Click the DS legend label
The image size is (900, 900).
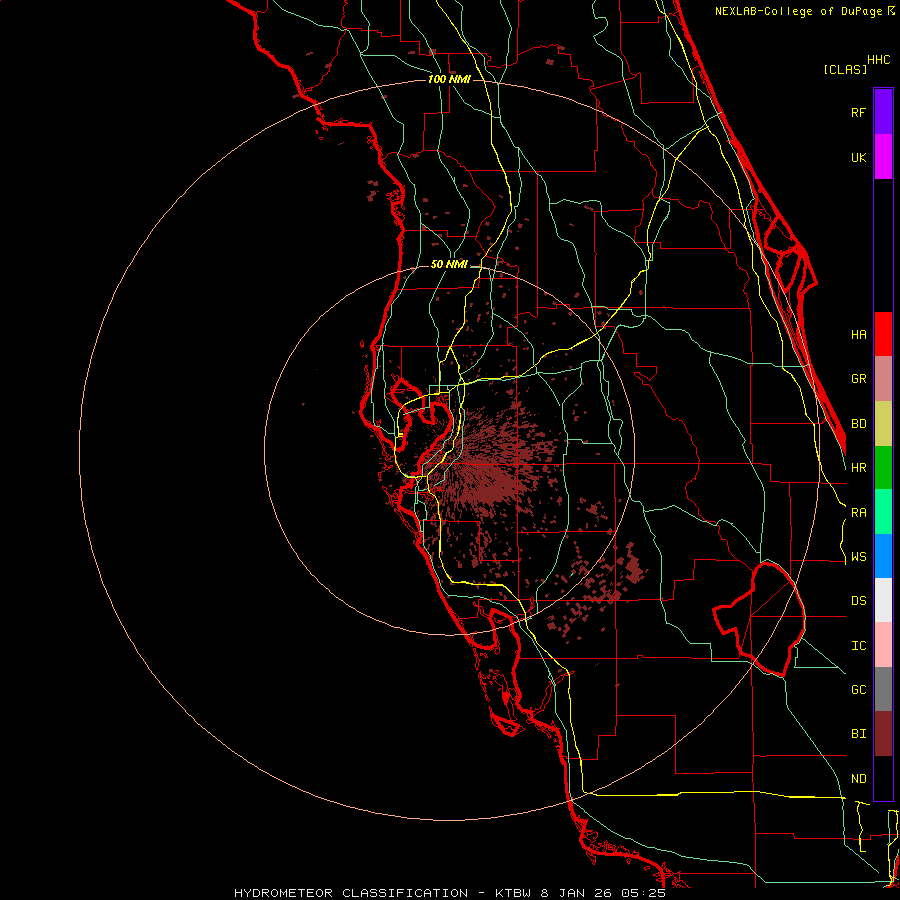858,601
